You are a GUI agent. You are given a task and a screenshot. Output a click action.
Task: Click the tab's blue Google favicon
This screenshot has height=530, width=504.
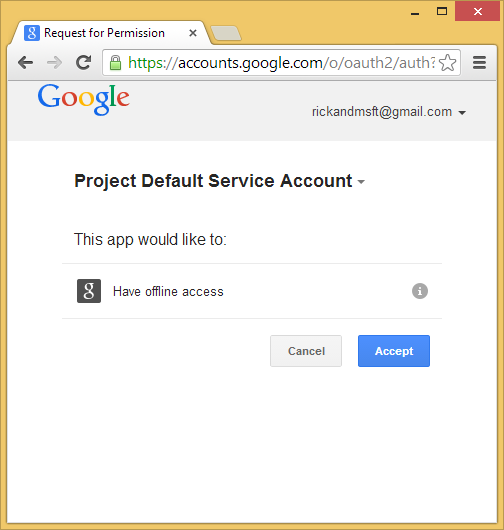[x=32, y=33]
